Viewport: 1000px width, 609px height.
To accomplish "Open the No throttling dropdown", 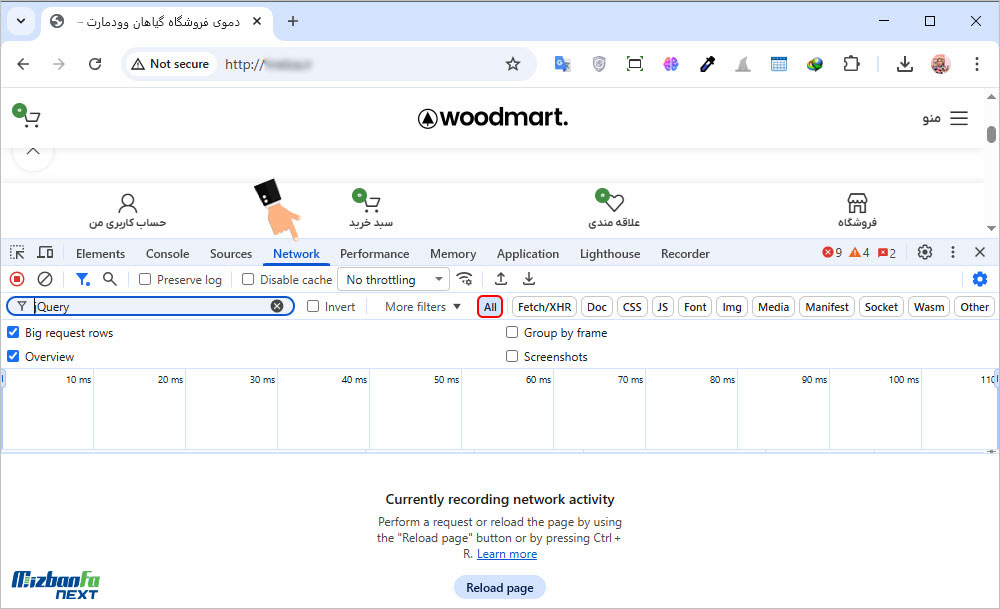I will click(x=393, y=280).
